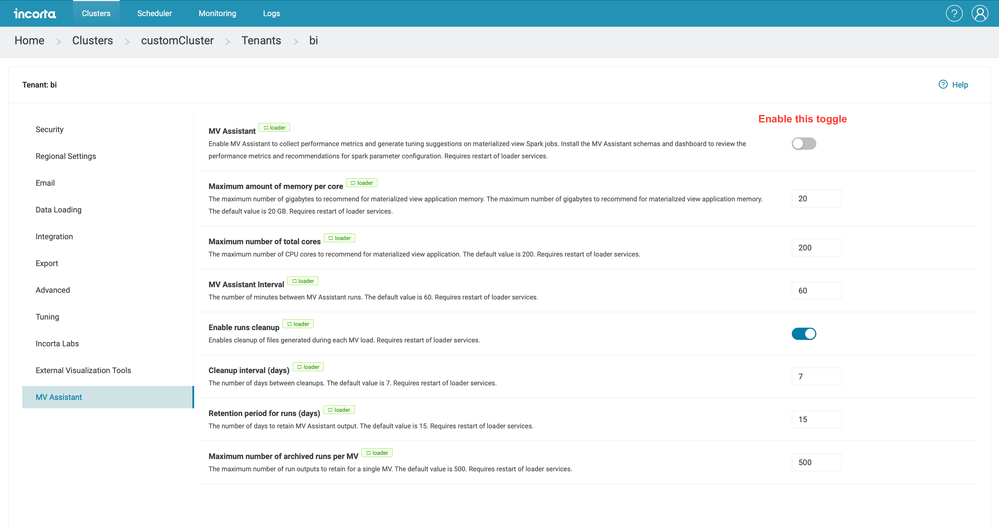The width and height of the screenshot is (999, 527).
Task: Switch to the Scheduler tab
Action: [x=154, y=14]
